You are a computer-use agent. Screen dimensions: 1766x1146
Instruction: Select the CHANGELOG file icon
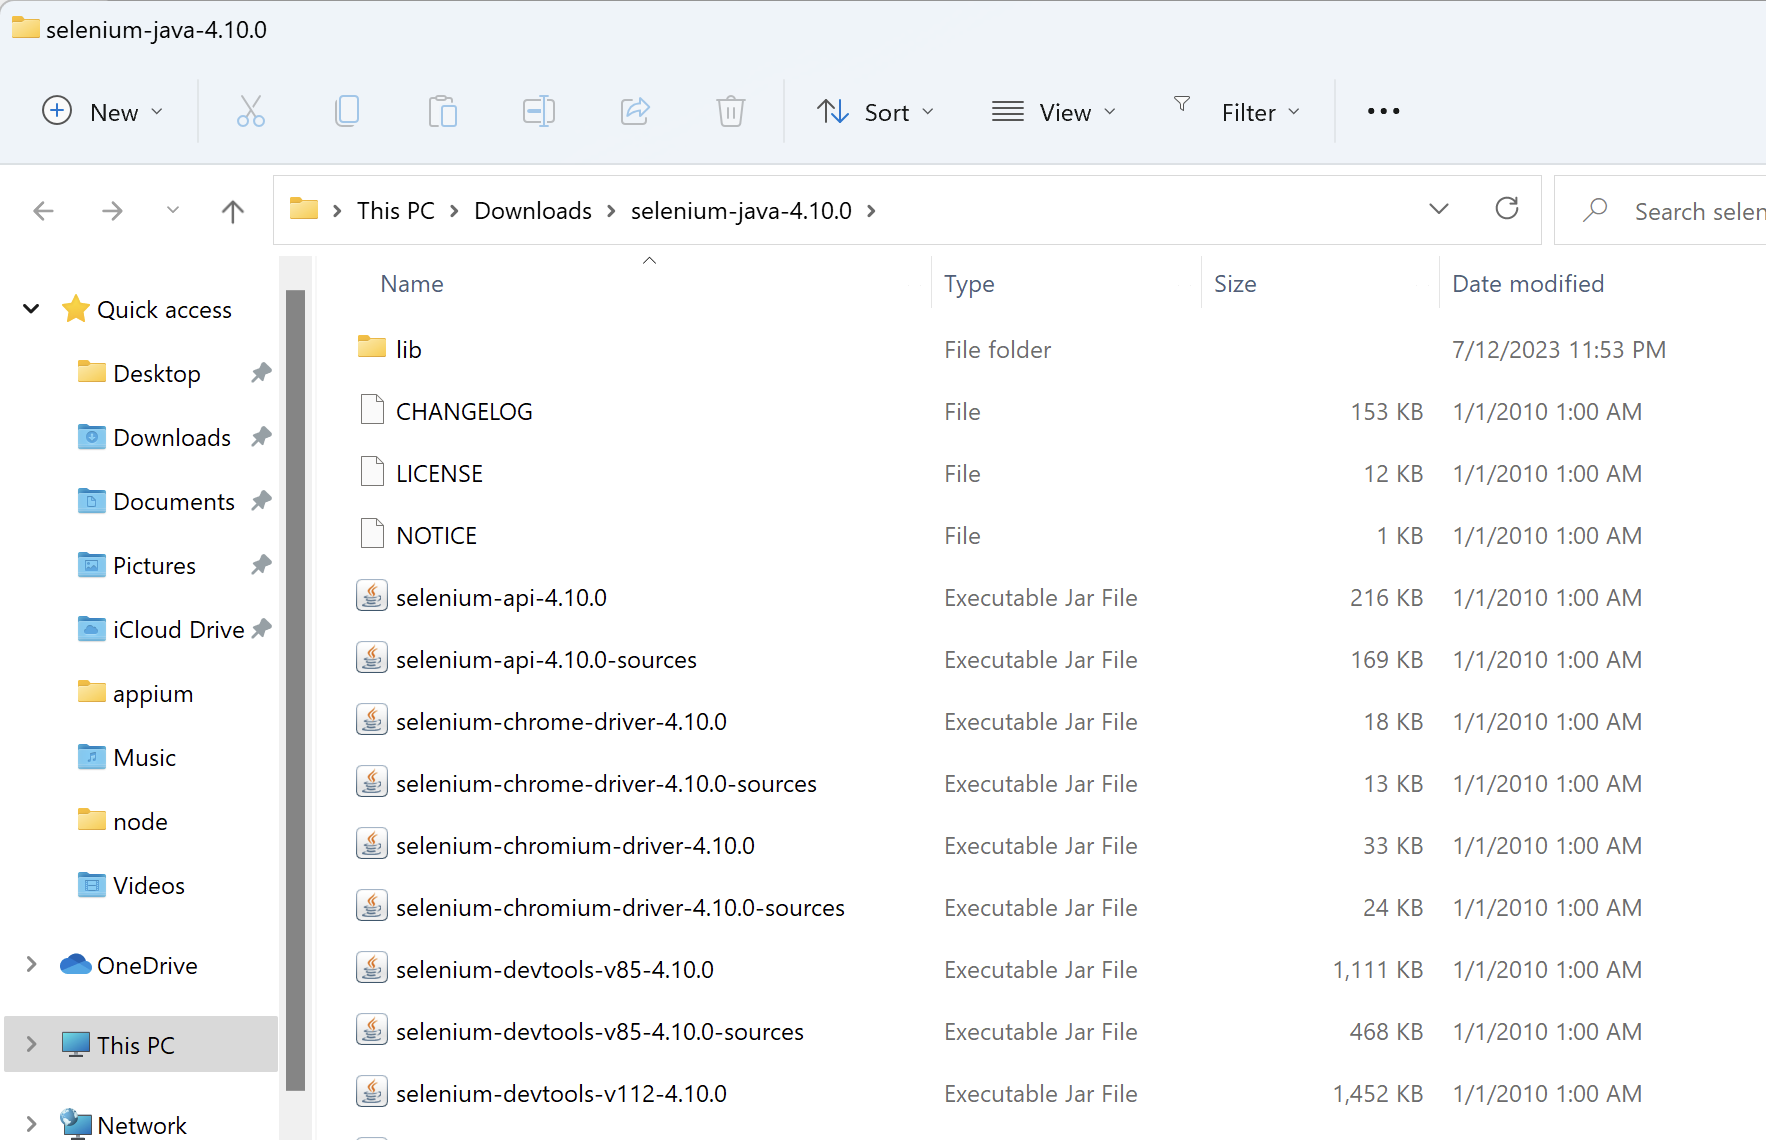[x=372, y=410]
